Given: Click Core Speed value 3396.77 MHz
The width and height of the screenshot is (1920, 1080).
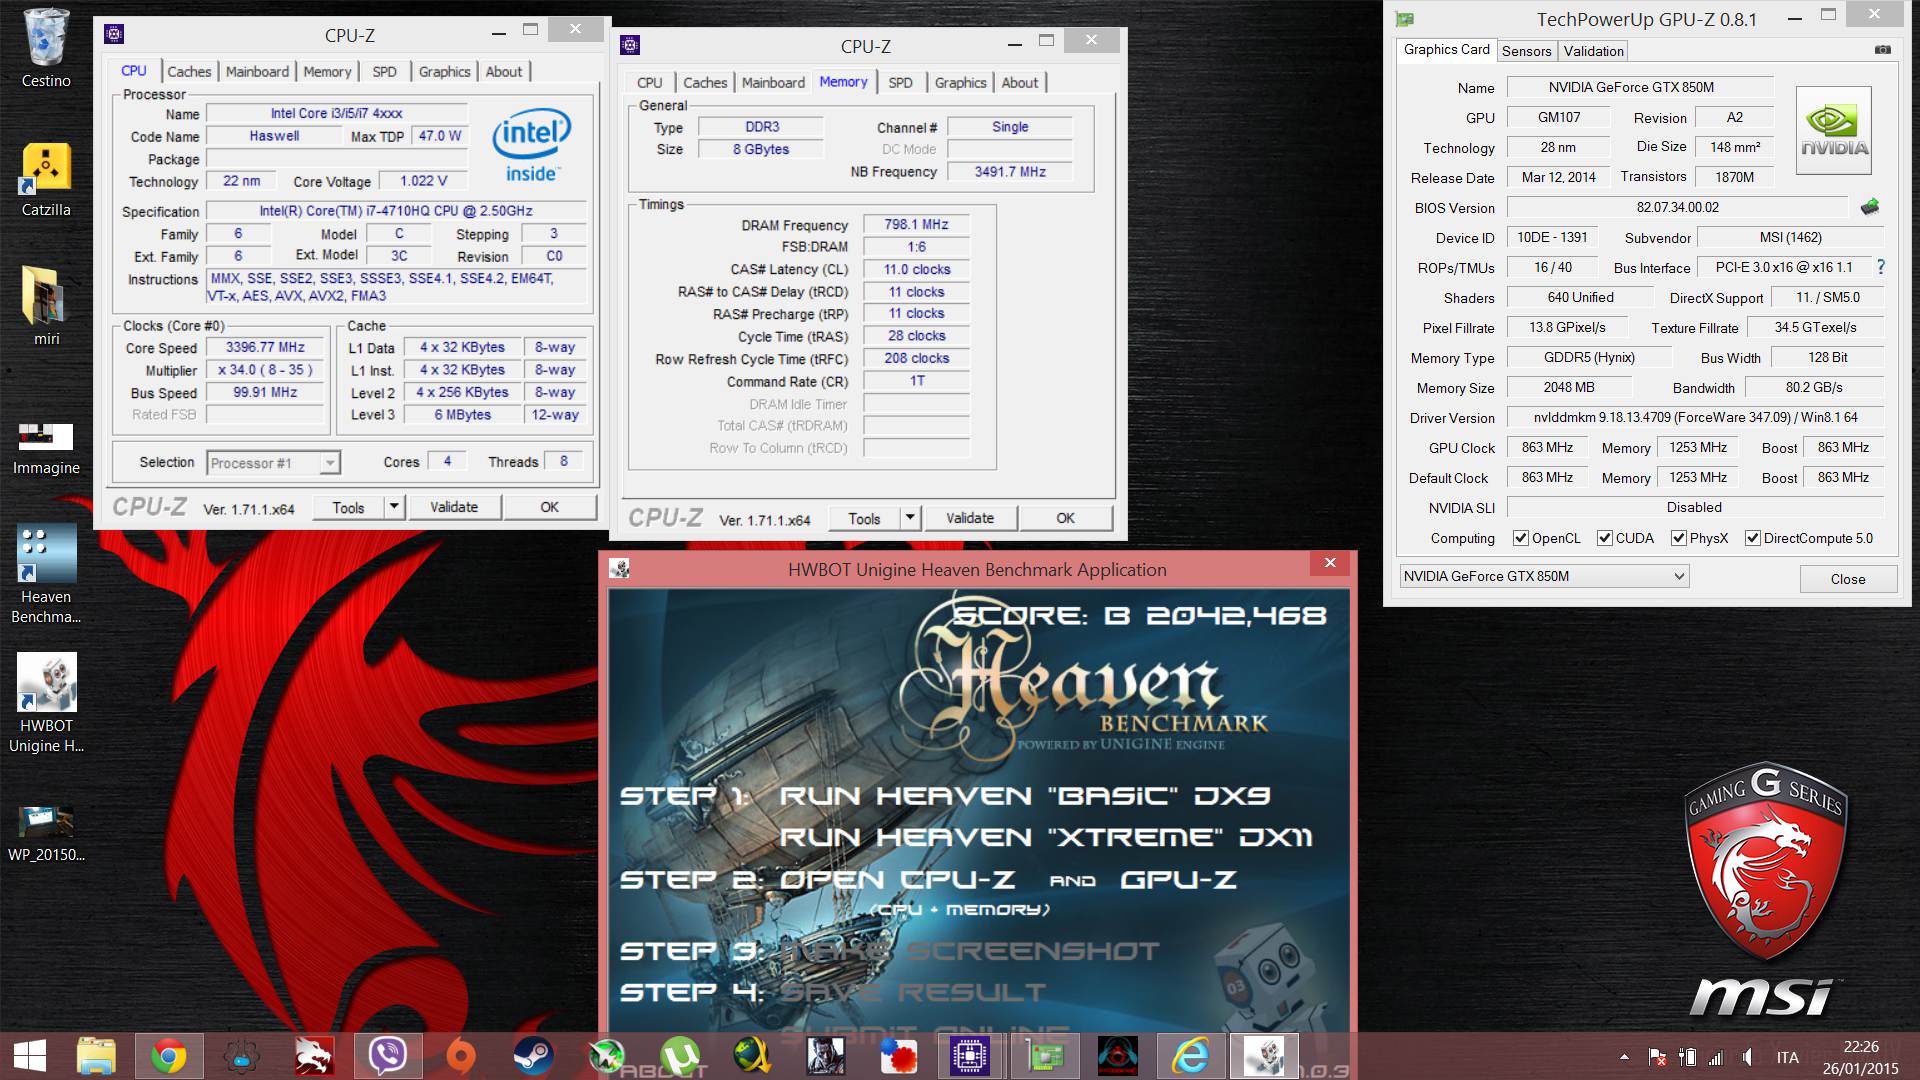Looking at the screenshot, I should click(x=265, y=347).
